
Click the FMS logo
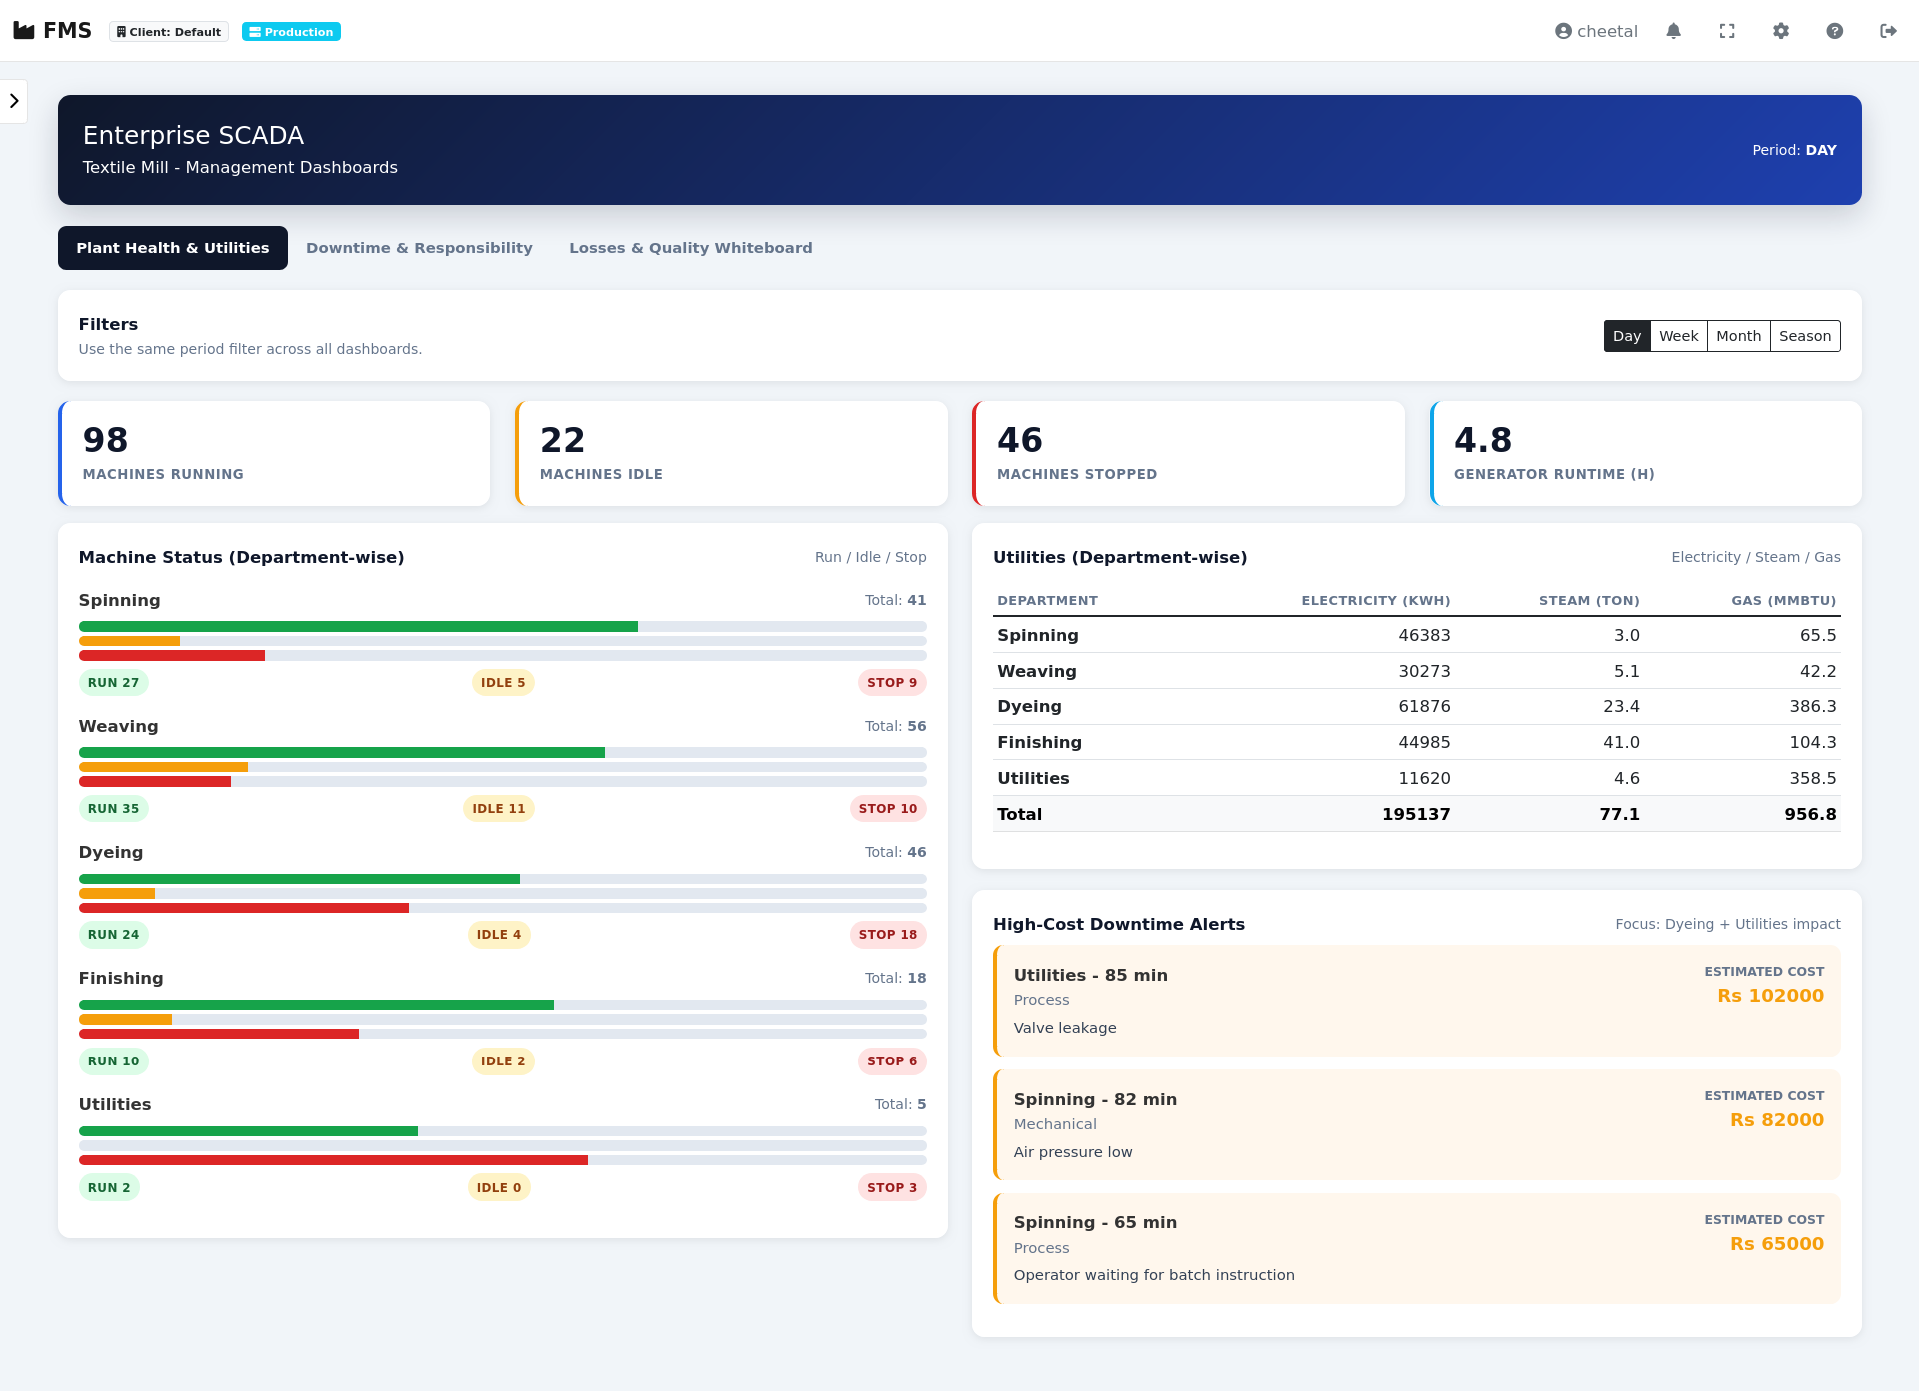point(52,30)
